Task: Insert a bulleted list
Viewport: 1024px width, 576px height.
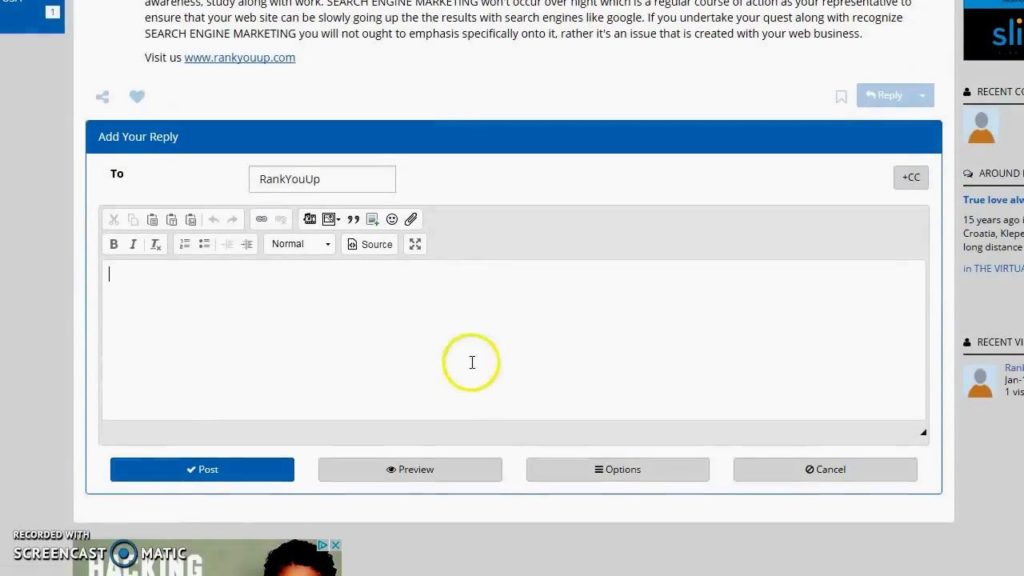Action: tap(204, 244)
